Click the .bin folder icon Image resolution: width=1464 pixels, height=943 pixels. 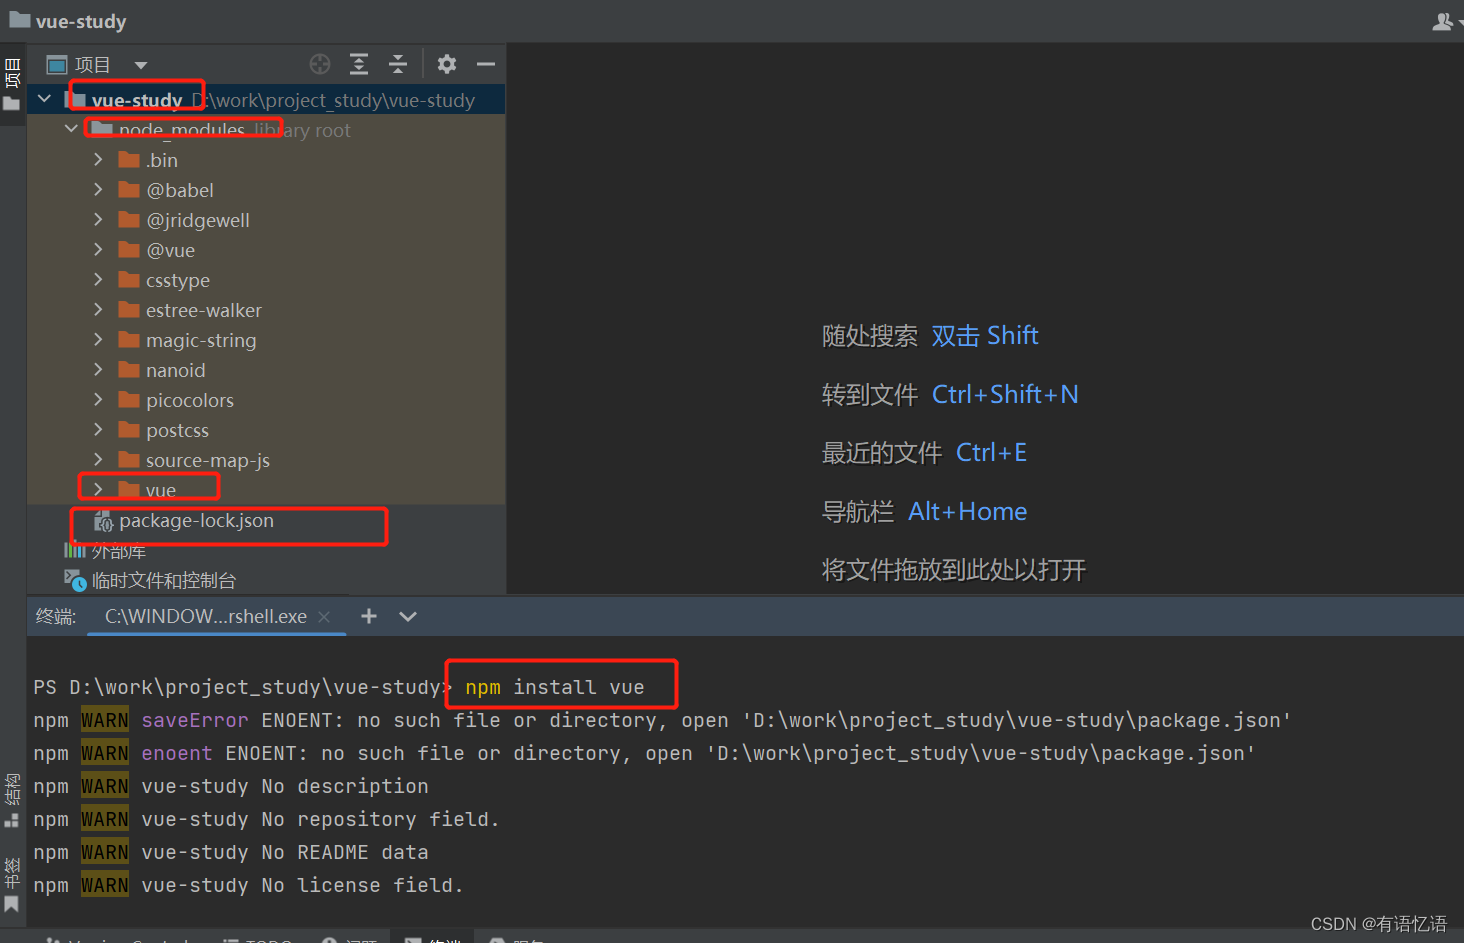(129, 159)
